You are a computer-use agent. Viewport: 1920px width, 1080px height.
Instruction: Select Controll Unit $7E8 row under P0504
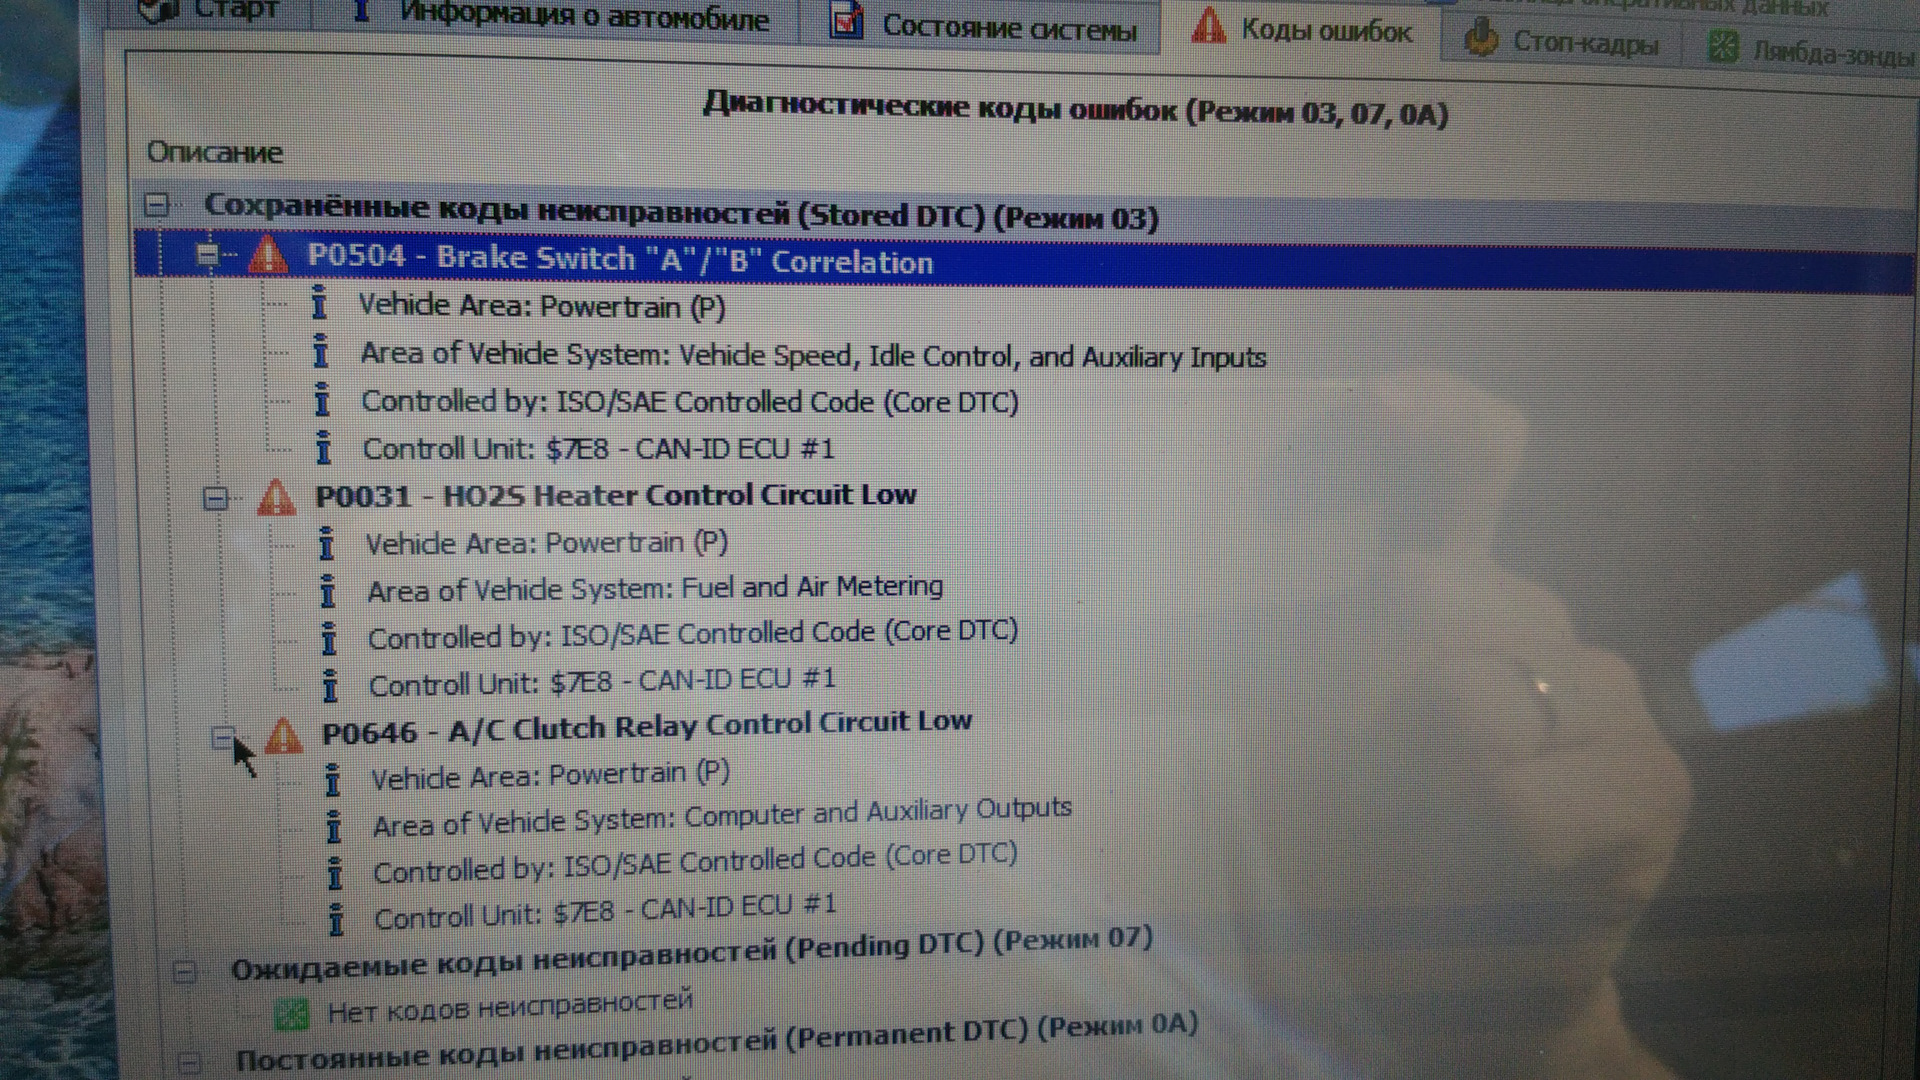598,448
